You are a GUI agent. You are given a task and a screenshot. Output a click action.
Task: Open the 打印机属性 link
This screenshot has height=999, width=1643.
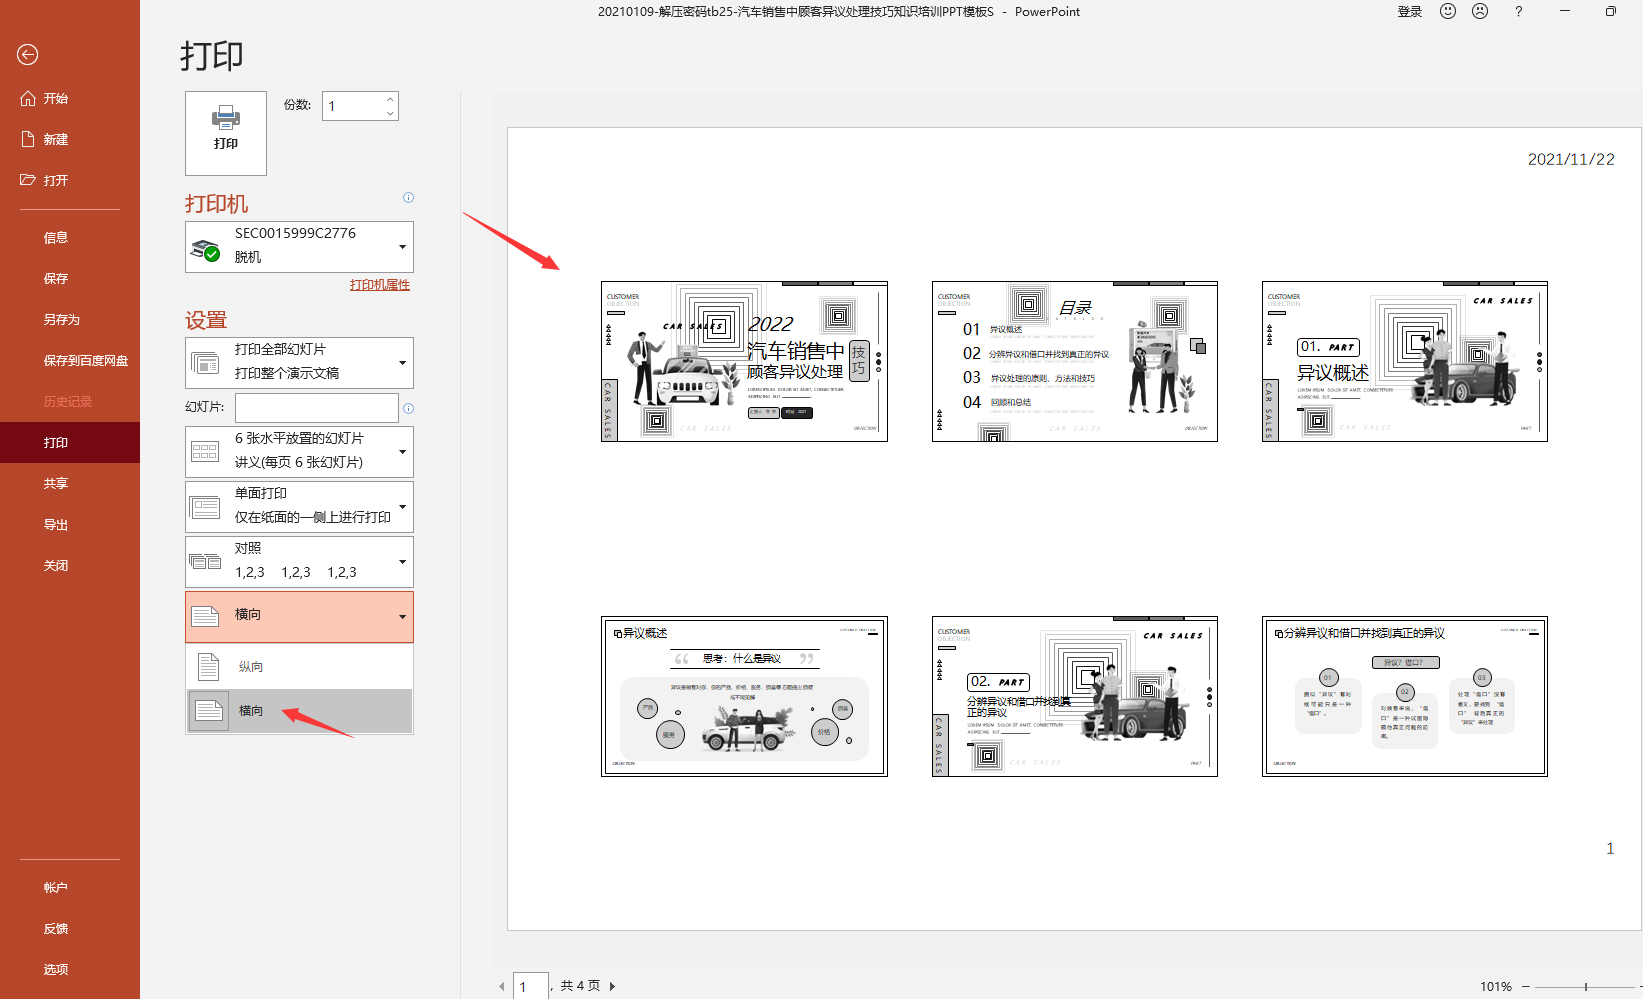tap(380, 285)
